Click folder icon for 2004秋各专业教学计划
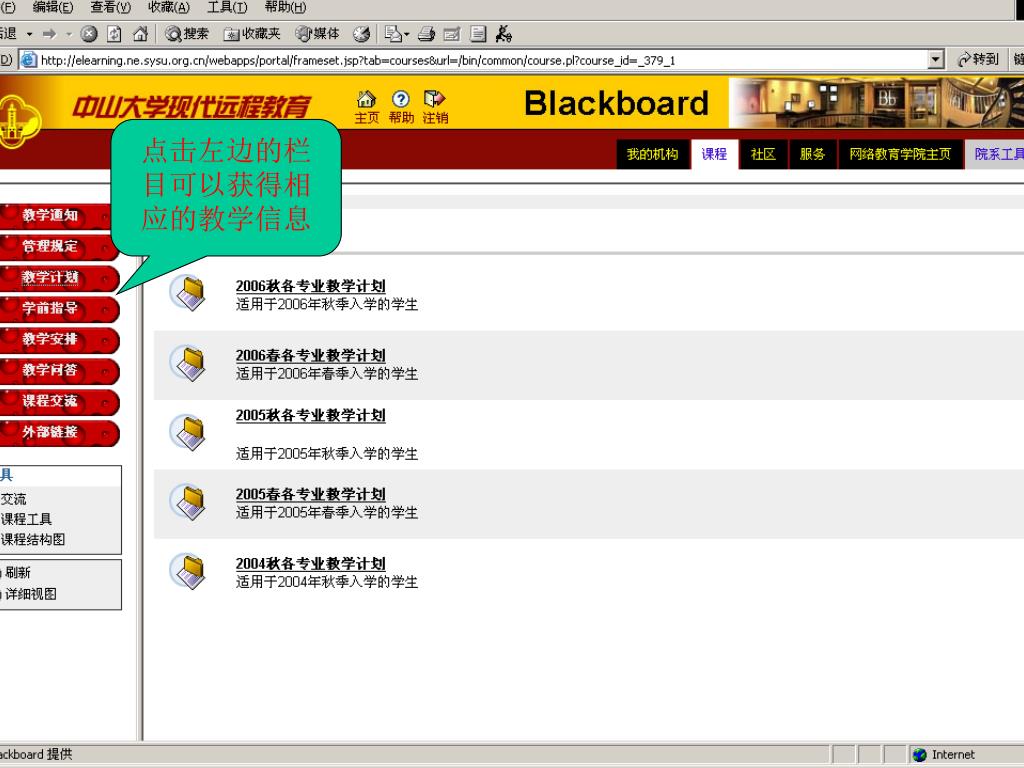This screenshot has width=1024, height=768. pos(189,571)
